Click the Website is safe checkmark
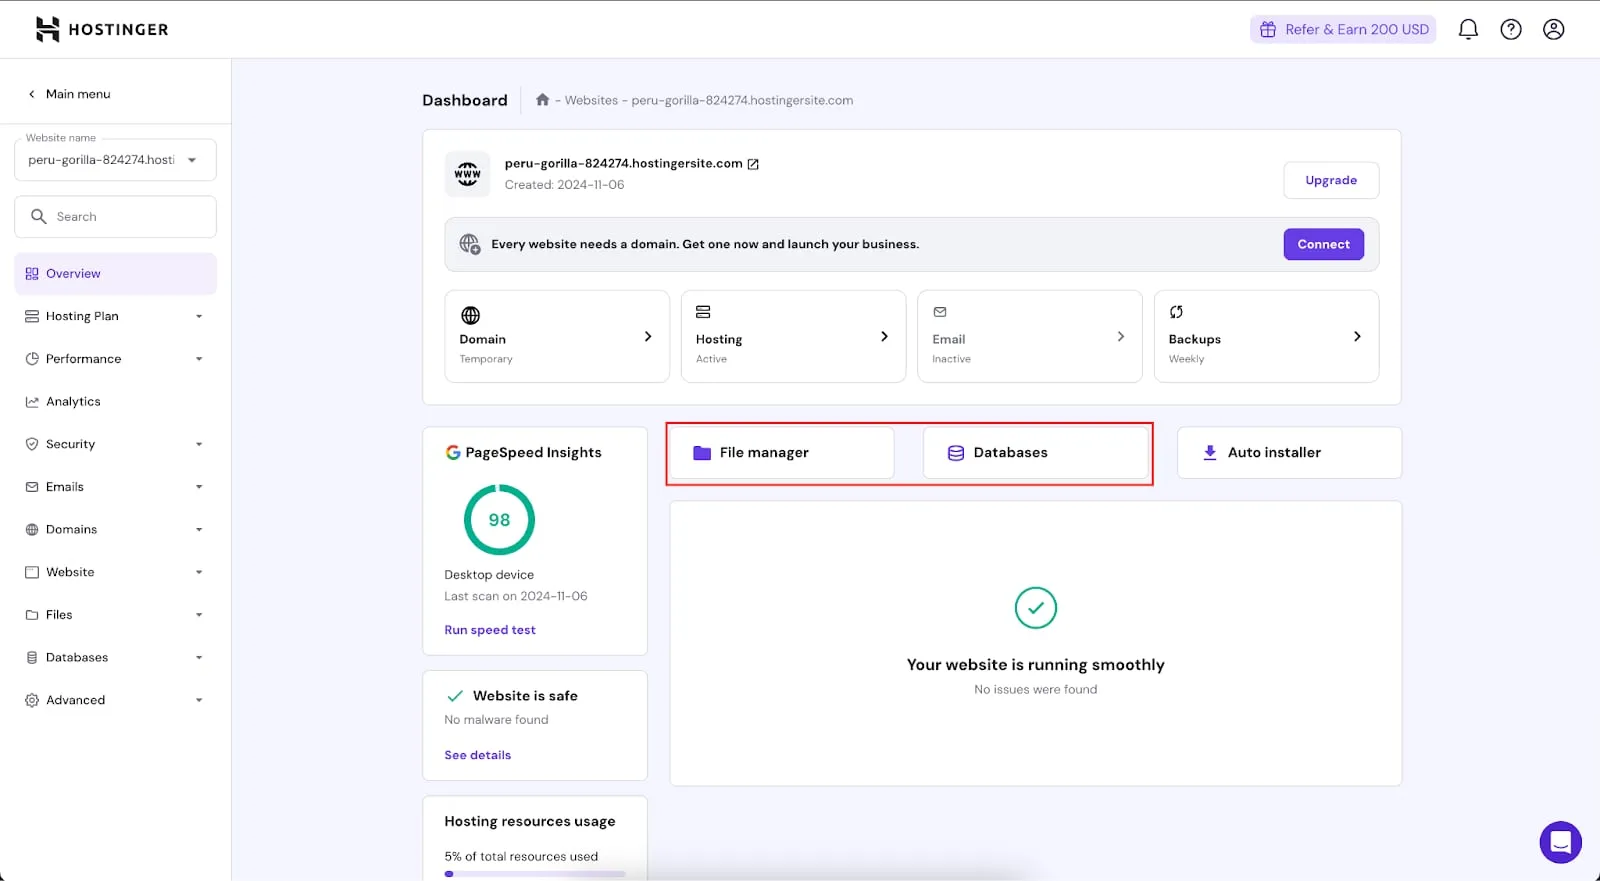Image resolution: width=1600 pixels, height=881 pixels. (x=455, y=696)
